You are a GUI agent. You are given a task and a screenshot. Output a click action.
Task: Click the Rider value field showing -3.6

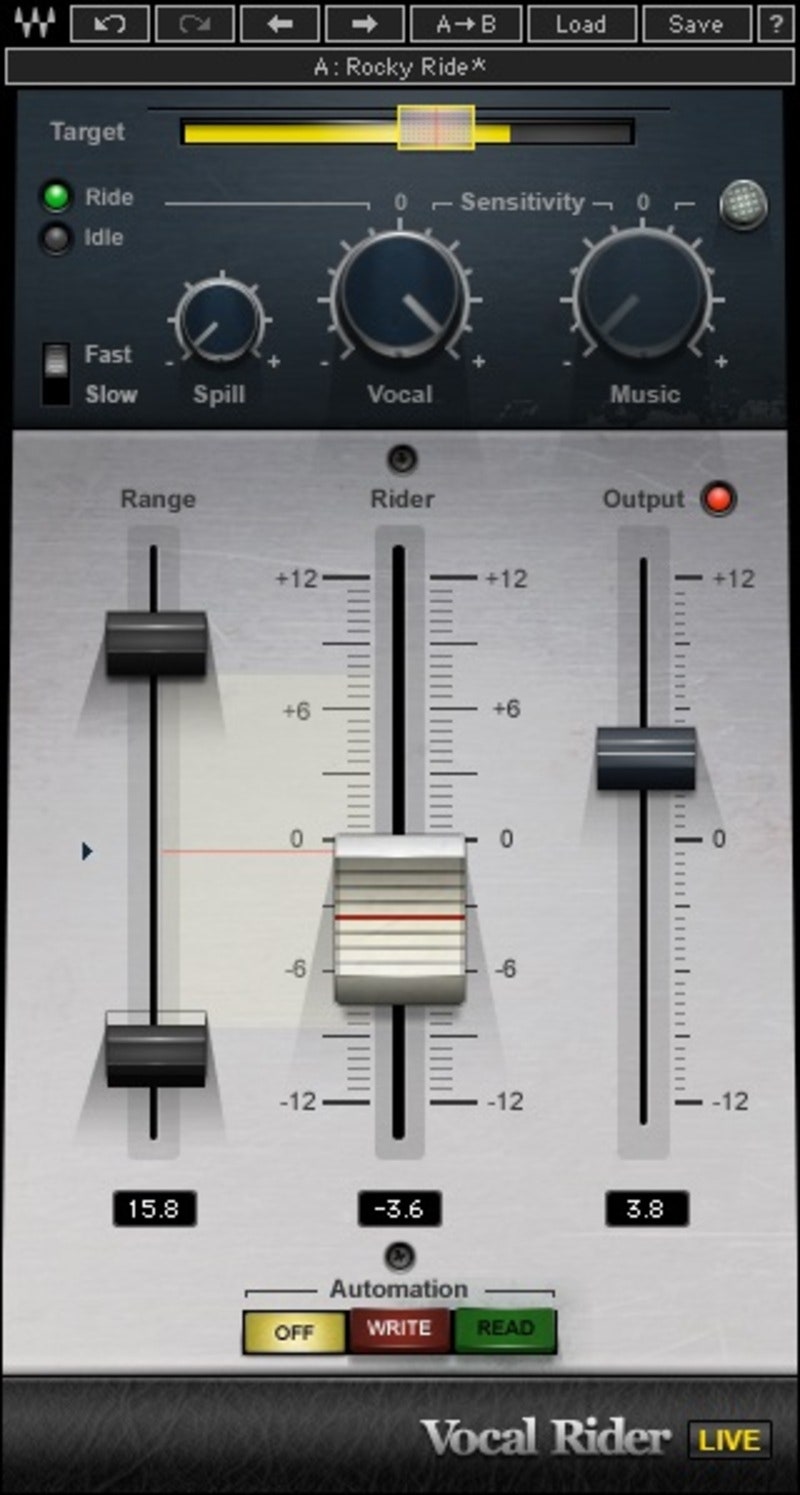click(399, 1209)
